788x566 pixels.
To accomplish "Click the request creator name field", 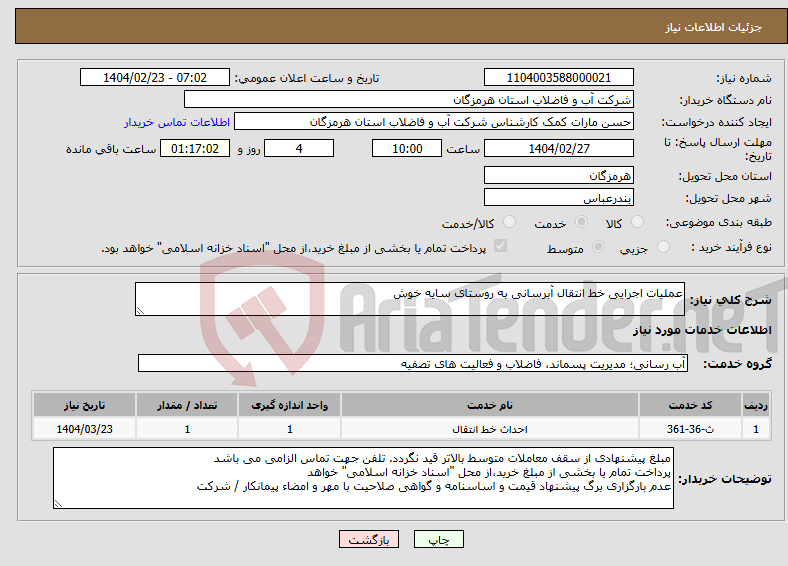I will [434, 122].
